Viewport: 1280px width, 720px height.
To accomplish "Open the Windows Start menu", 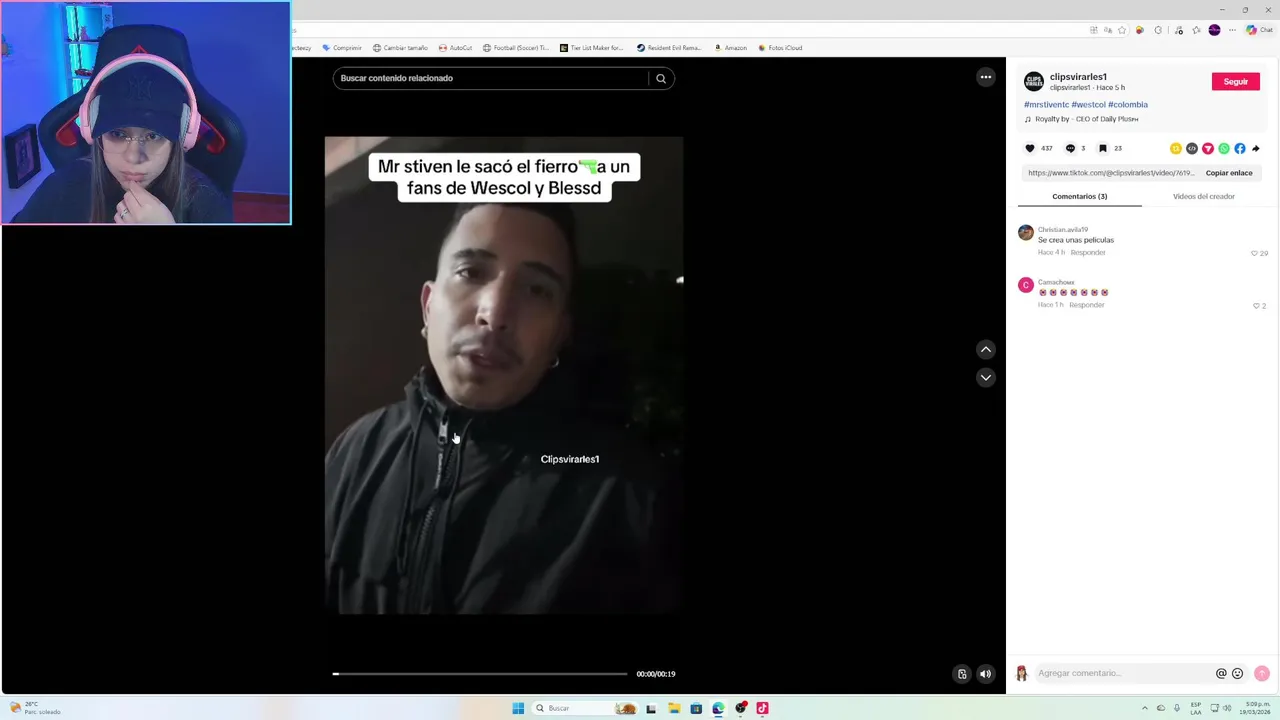I will tap(518, 708).
